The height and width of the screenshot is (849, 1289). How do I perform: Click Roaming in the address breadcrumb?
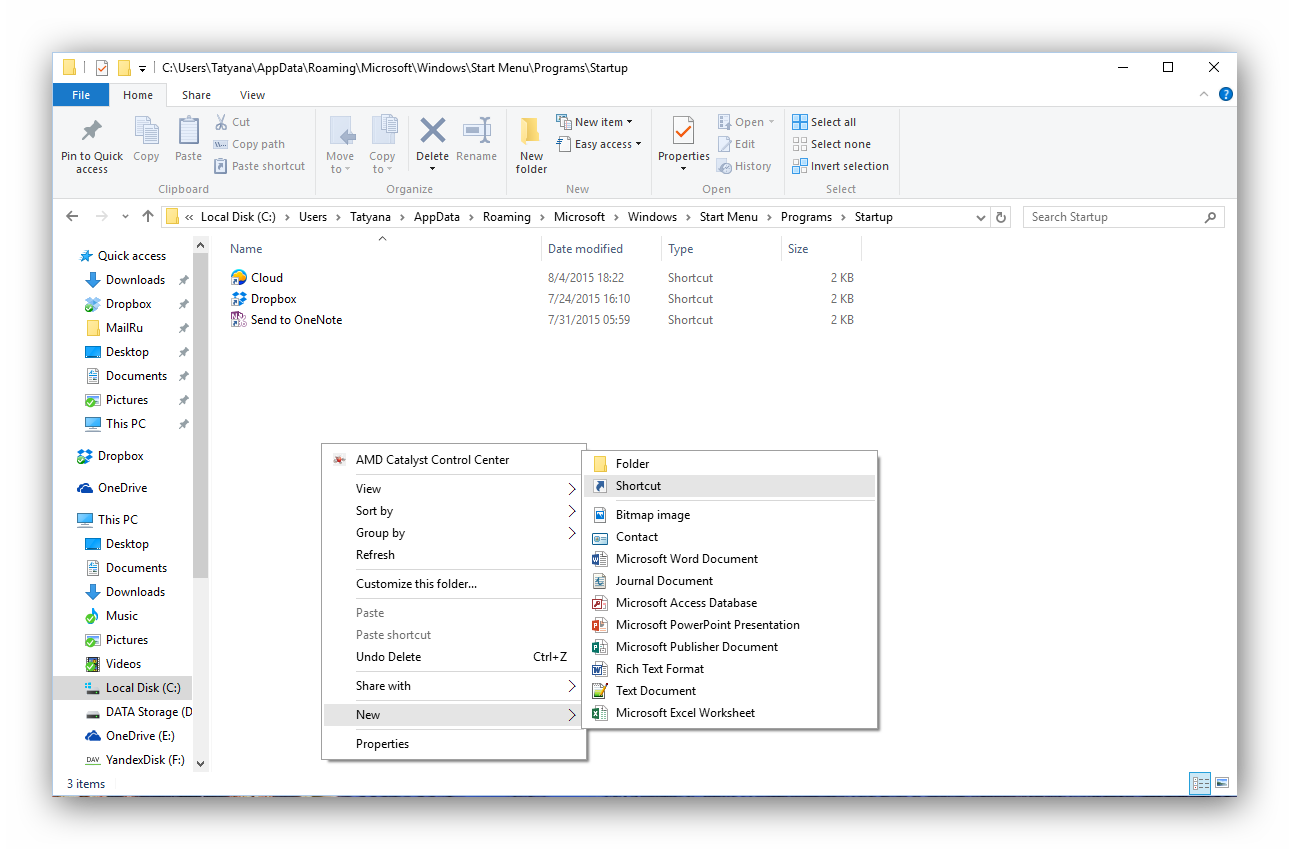click(x=506, y=217)
